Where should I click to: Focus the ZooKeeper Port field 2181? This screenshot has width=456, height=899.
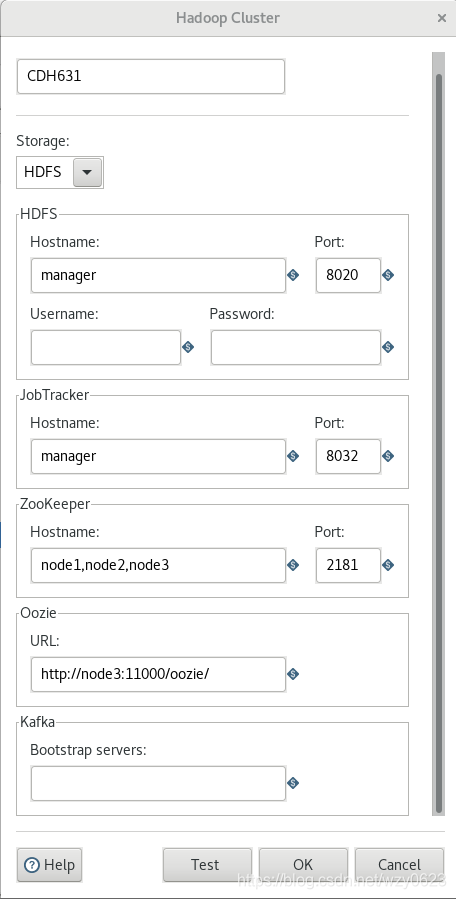(348, 565)
